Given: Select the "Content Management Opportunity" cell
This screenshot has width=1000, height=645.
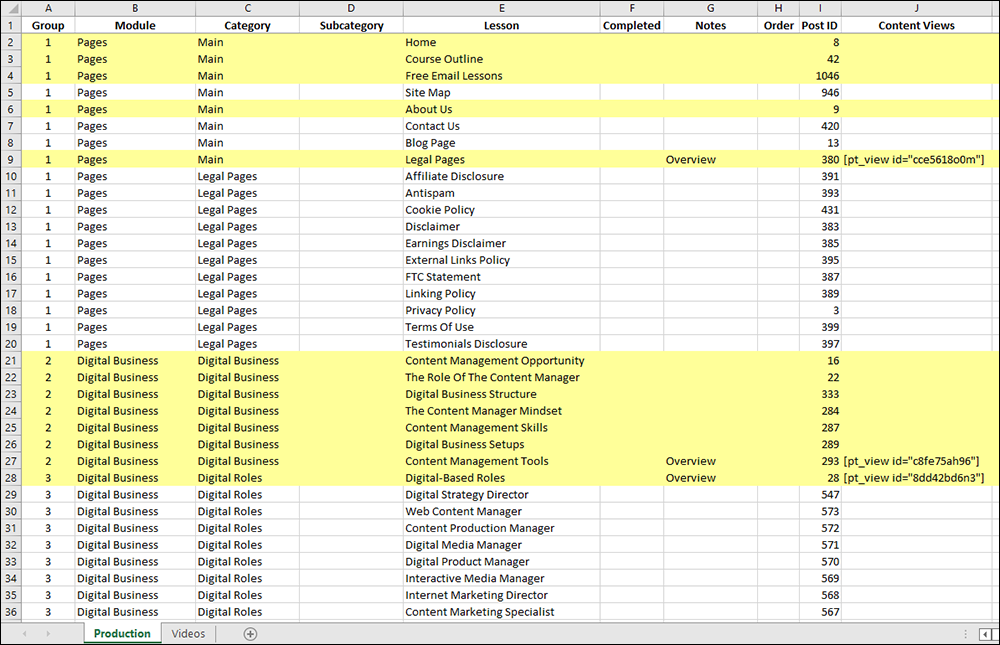Looking at the screenshot, I should tap(501, 360).
